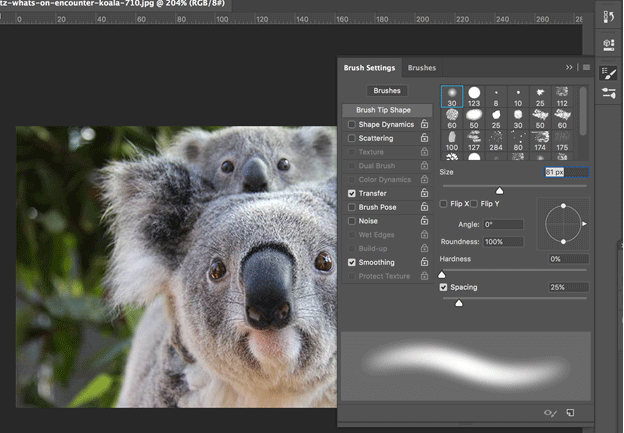Click the brush stroke preview area
Screen dimensions: 624x433
pyautogui.click(x=466, y=366)
